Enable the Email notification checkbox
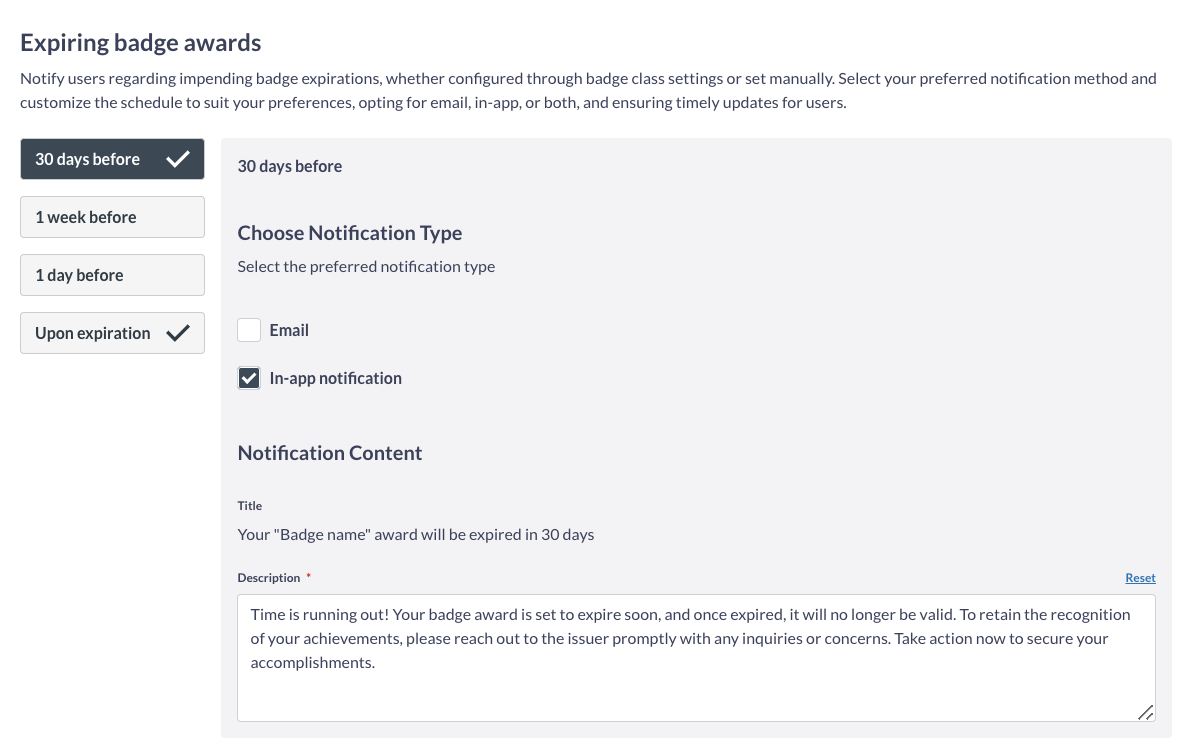This screenshot has width=1190, height=750. coord(249,330)
